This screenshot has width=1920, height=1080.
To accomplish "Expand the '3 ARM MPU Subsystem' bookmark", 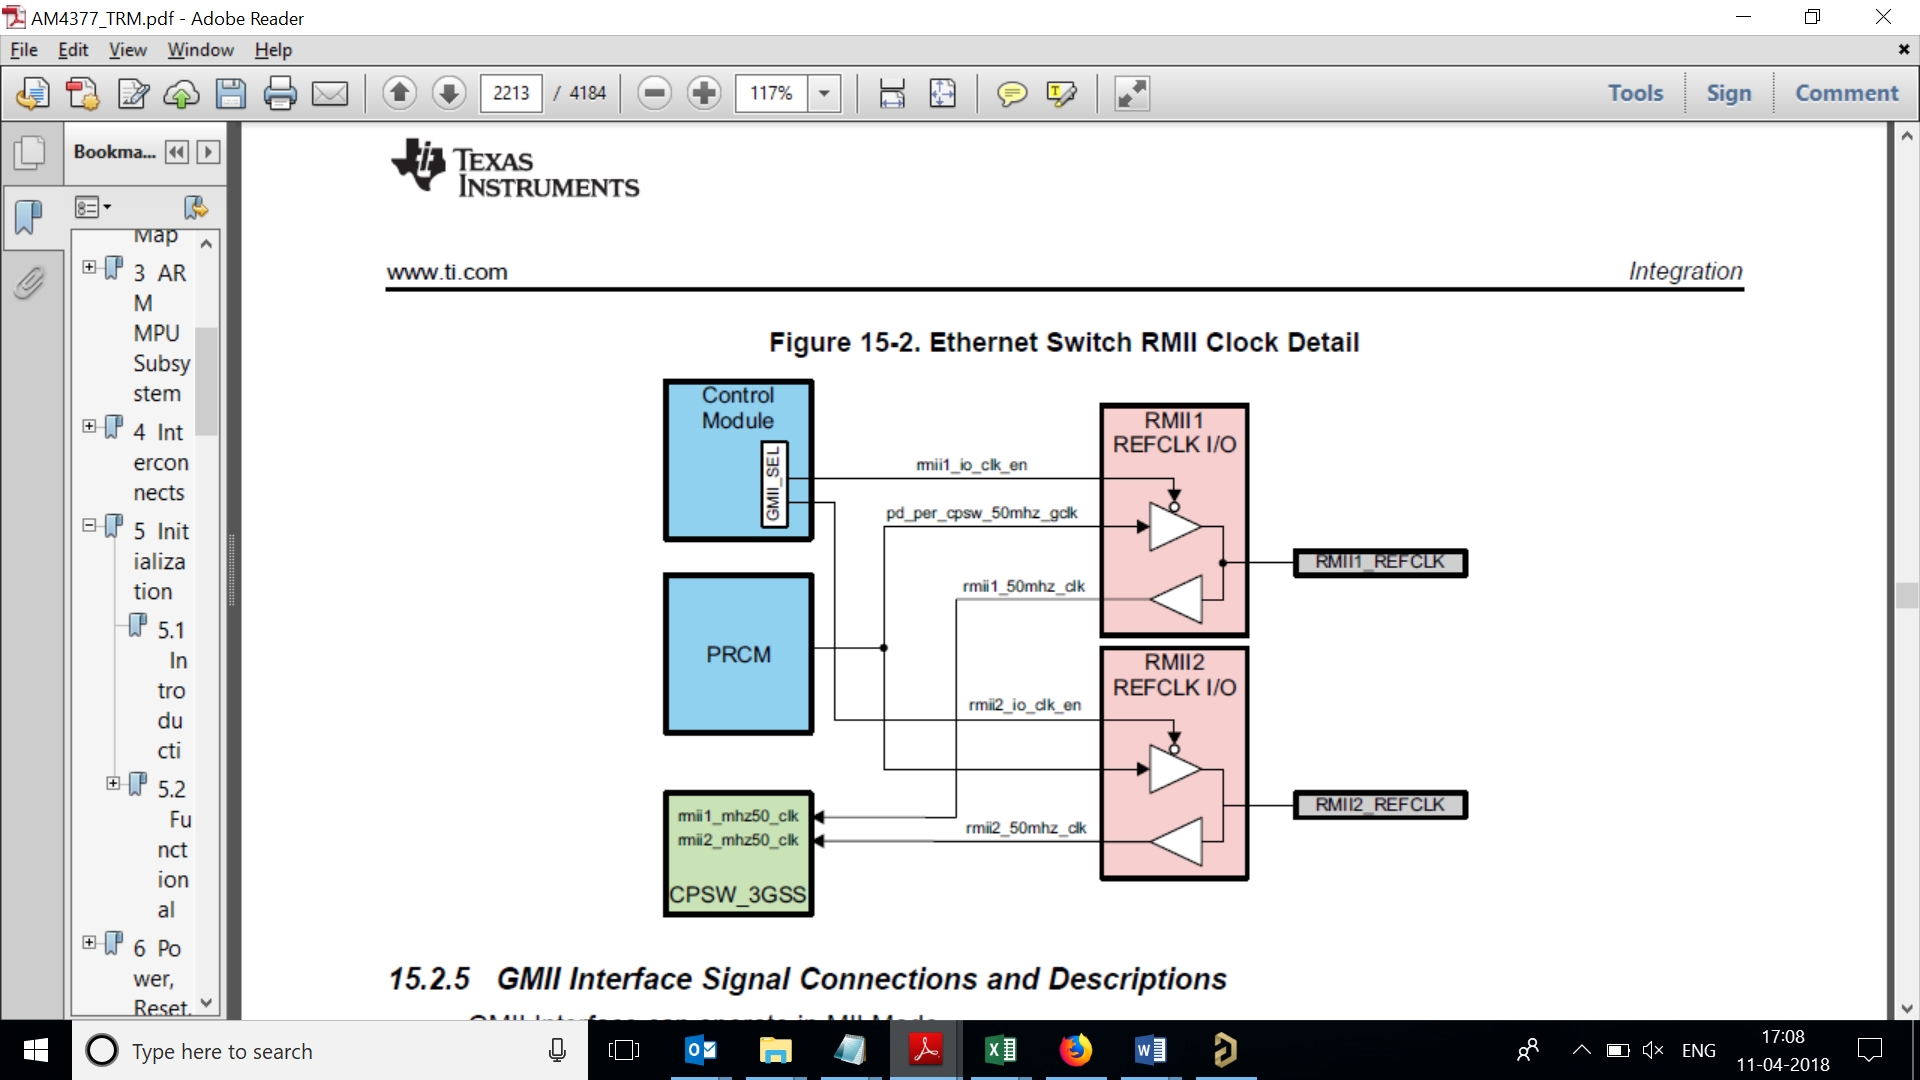I will [89, 268].
